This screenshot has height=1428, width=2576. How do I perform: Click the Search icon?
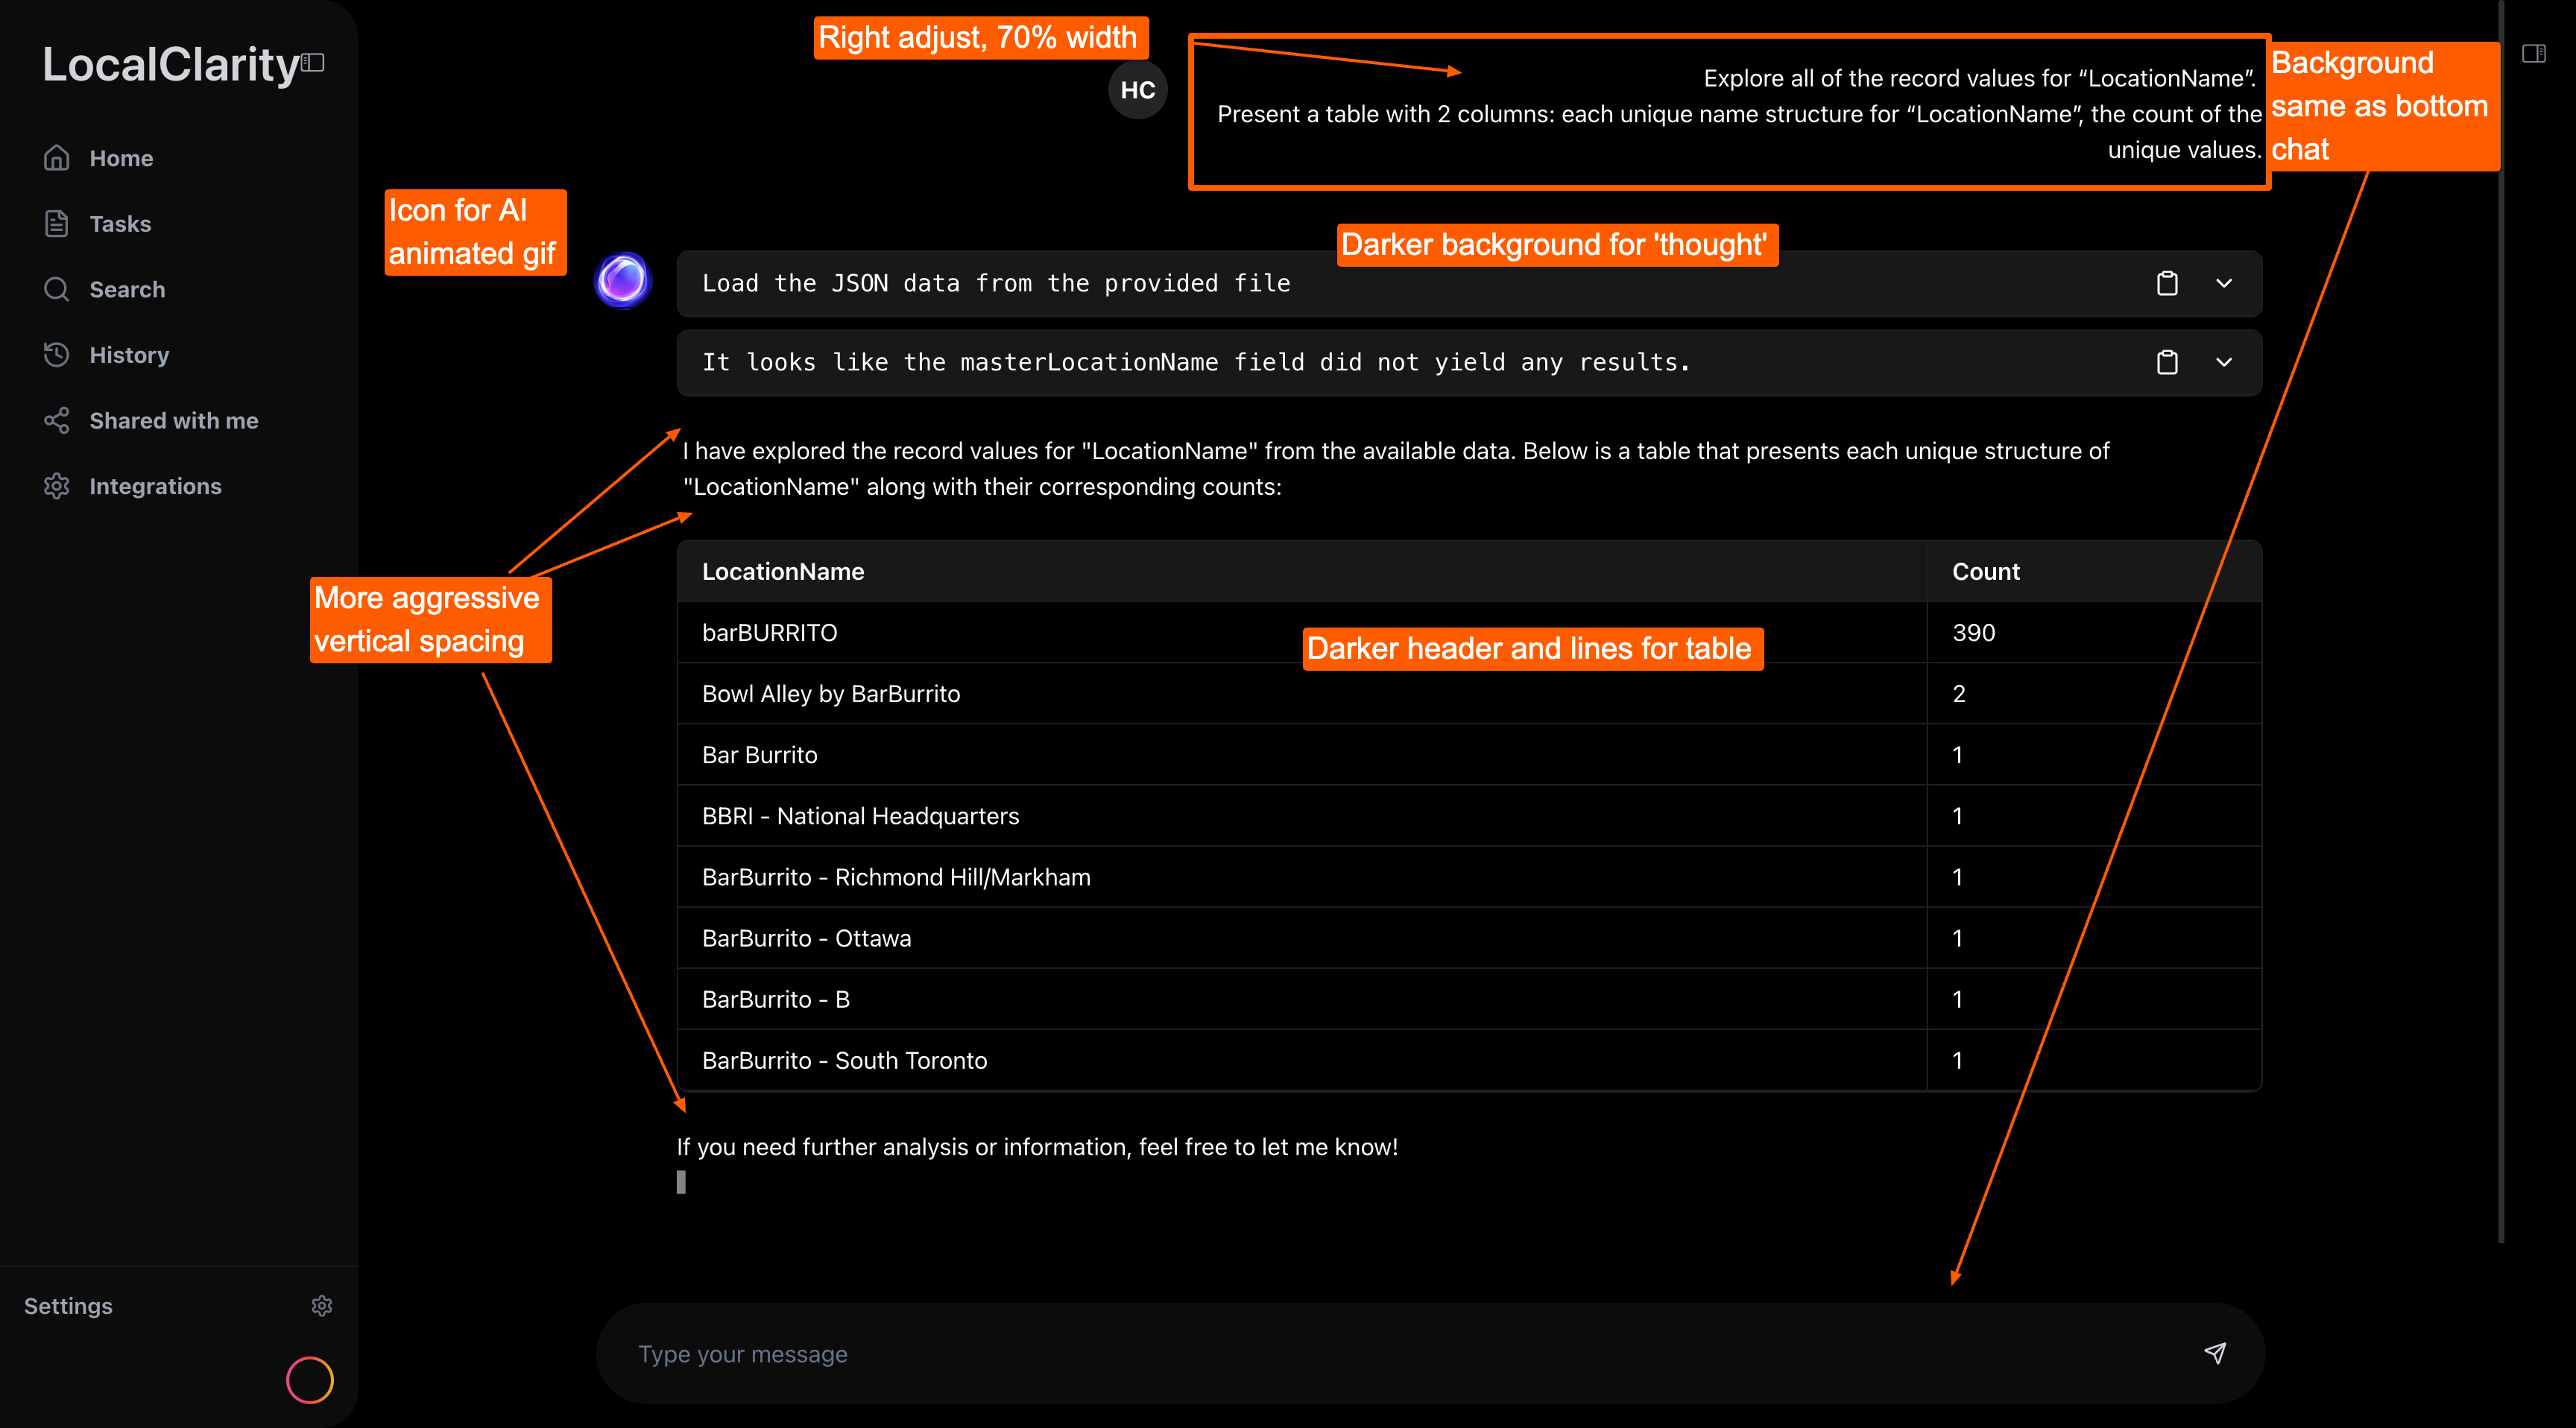57,289
